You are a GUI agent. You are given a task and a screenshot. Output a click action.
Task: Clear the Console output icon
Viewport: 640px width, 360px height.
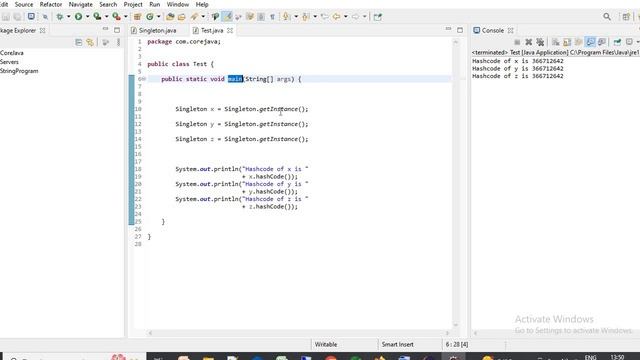556,42
